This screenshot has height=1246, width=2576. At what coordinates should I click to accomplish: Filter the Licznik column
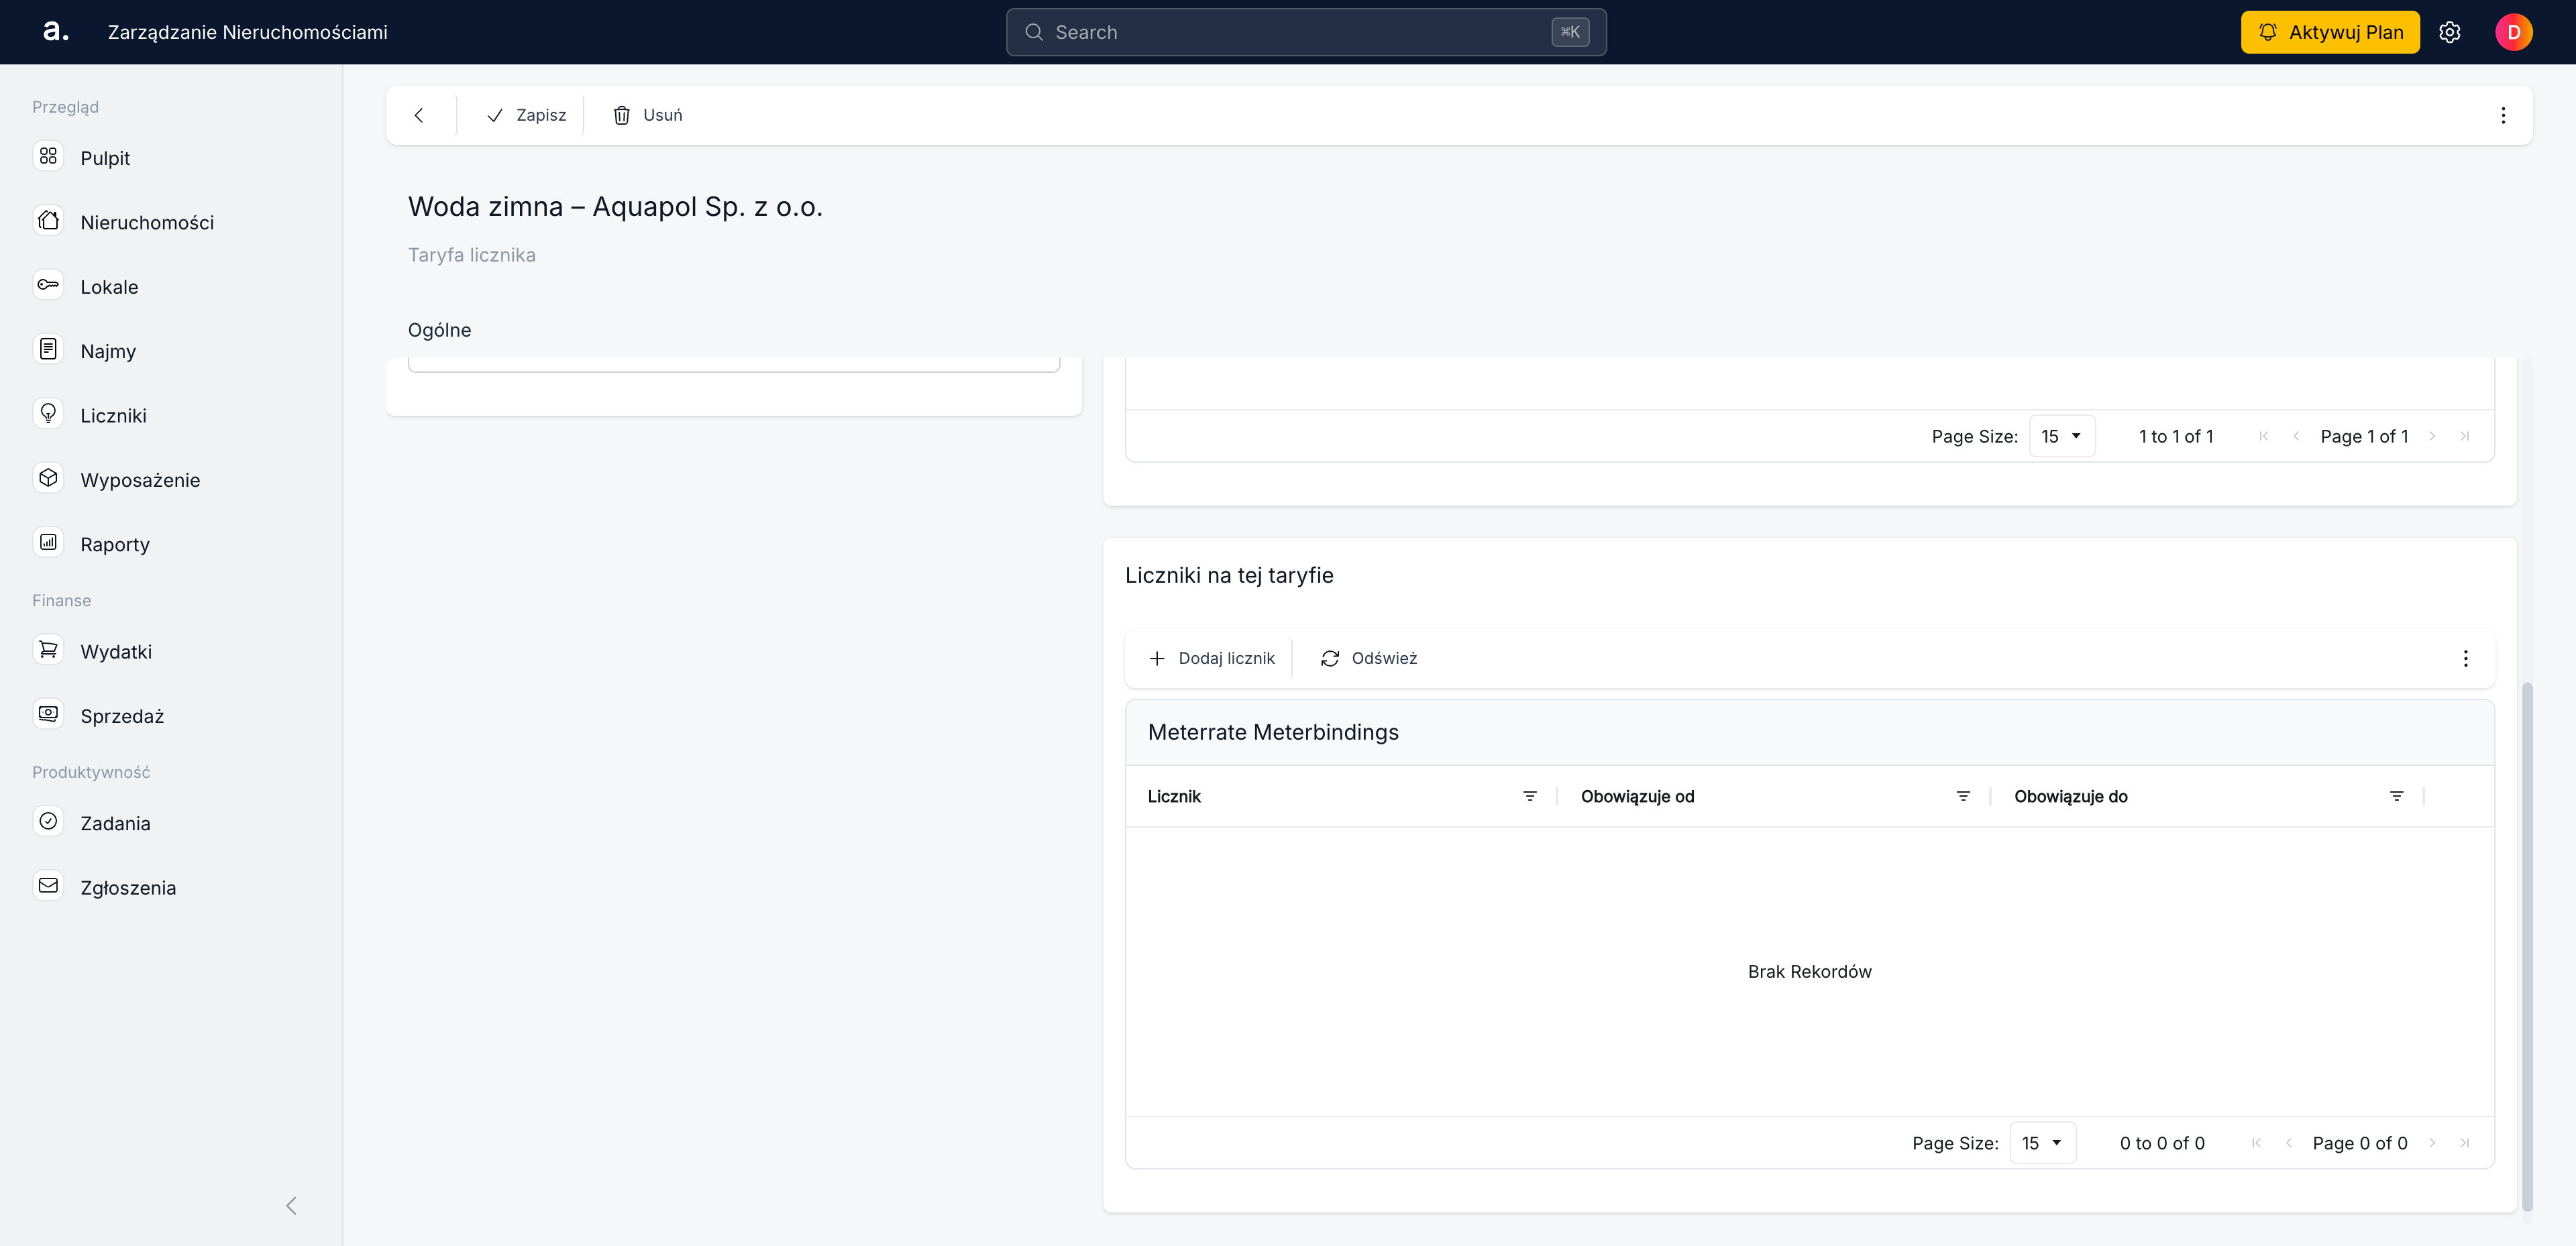point(1529,796)
